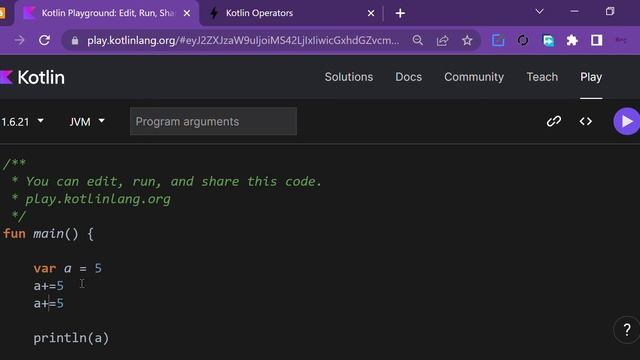Focus the Program arguments field

pos(213,121)
